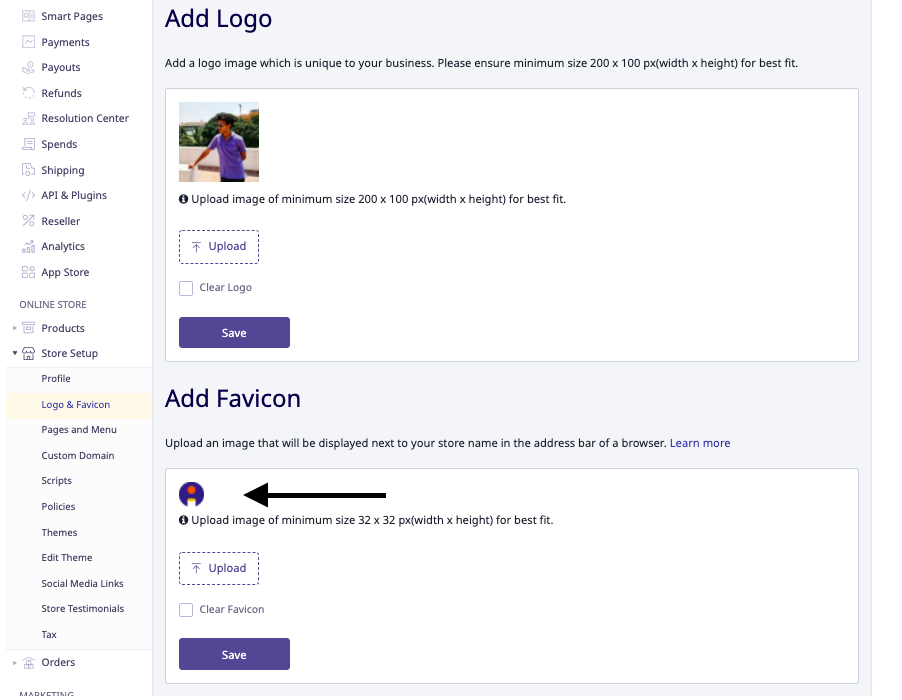Click the Payments chart icon
The width and height of the screenshot is (902, 700).
28,42
